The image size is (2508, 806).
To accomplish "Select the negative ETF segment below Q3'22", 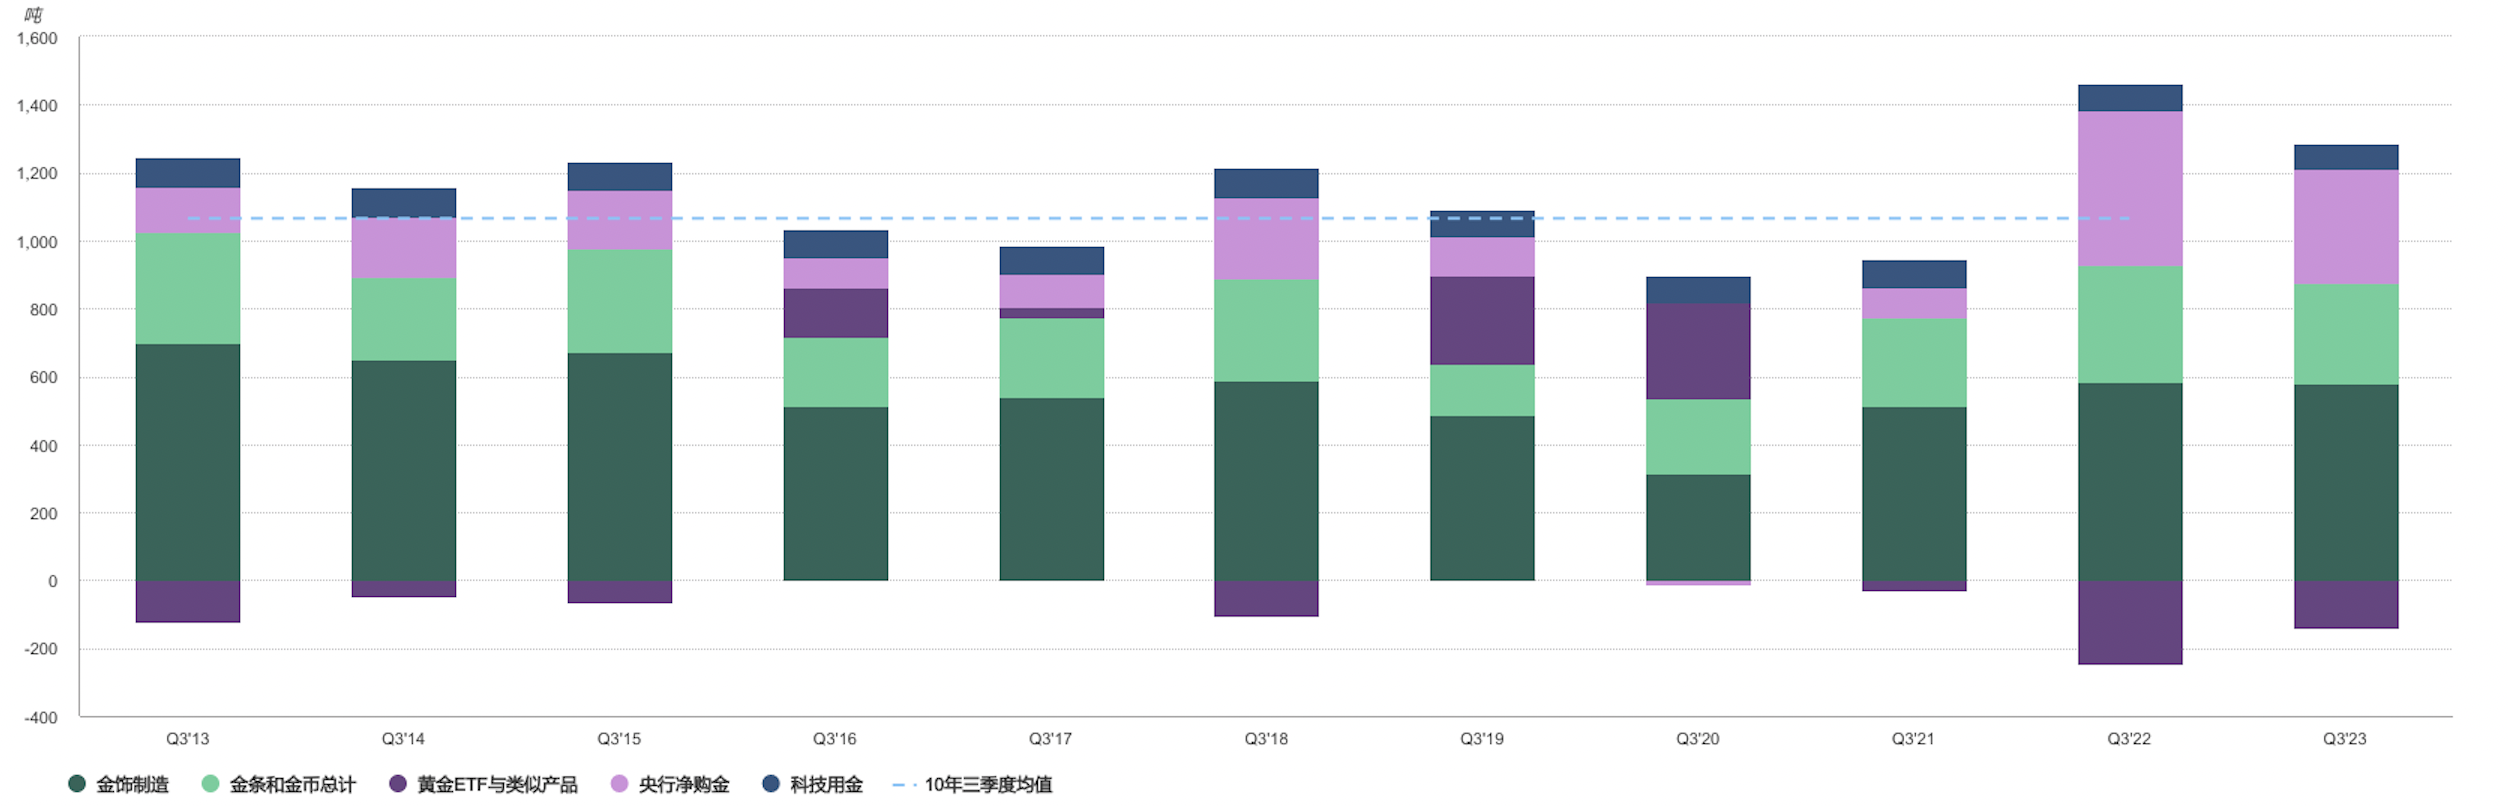I will coord(2130,622).
